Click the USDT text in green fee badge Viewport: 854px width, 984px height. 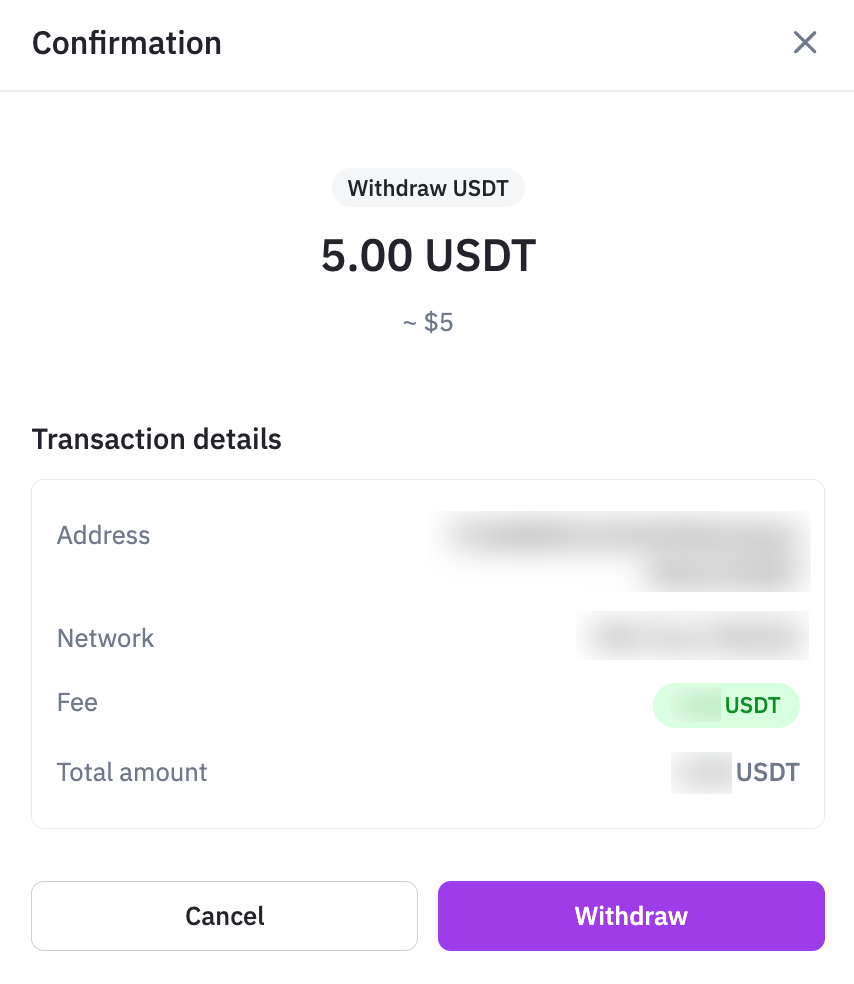click(x=752, y=705)
